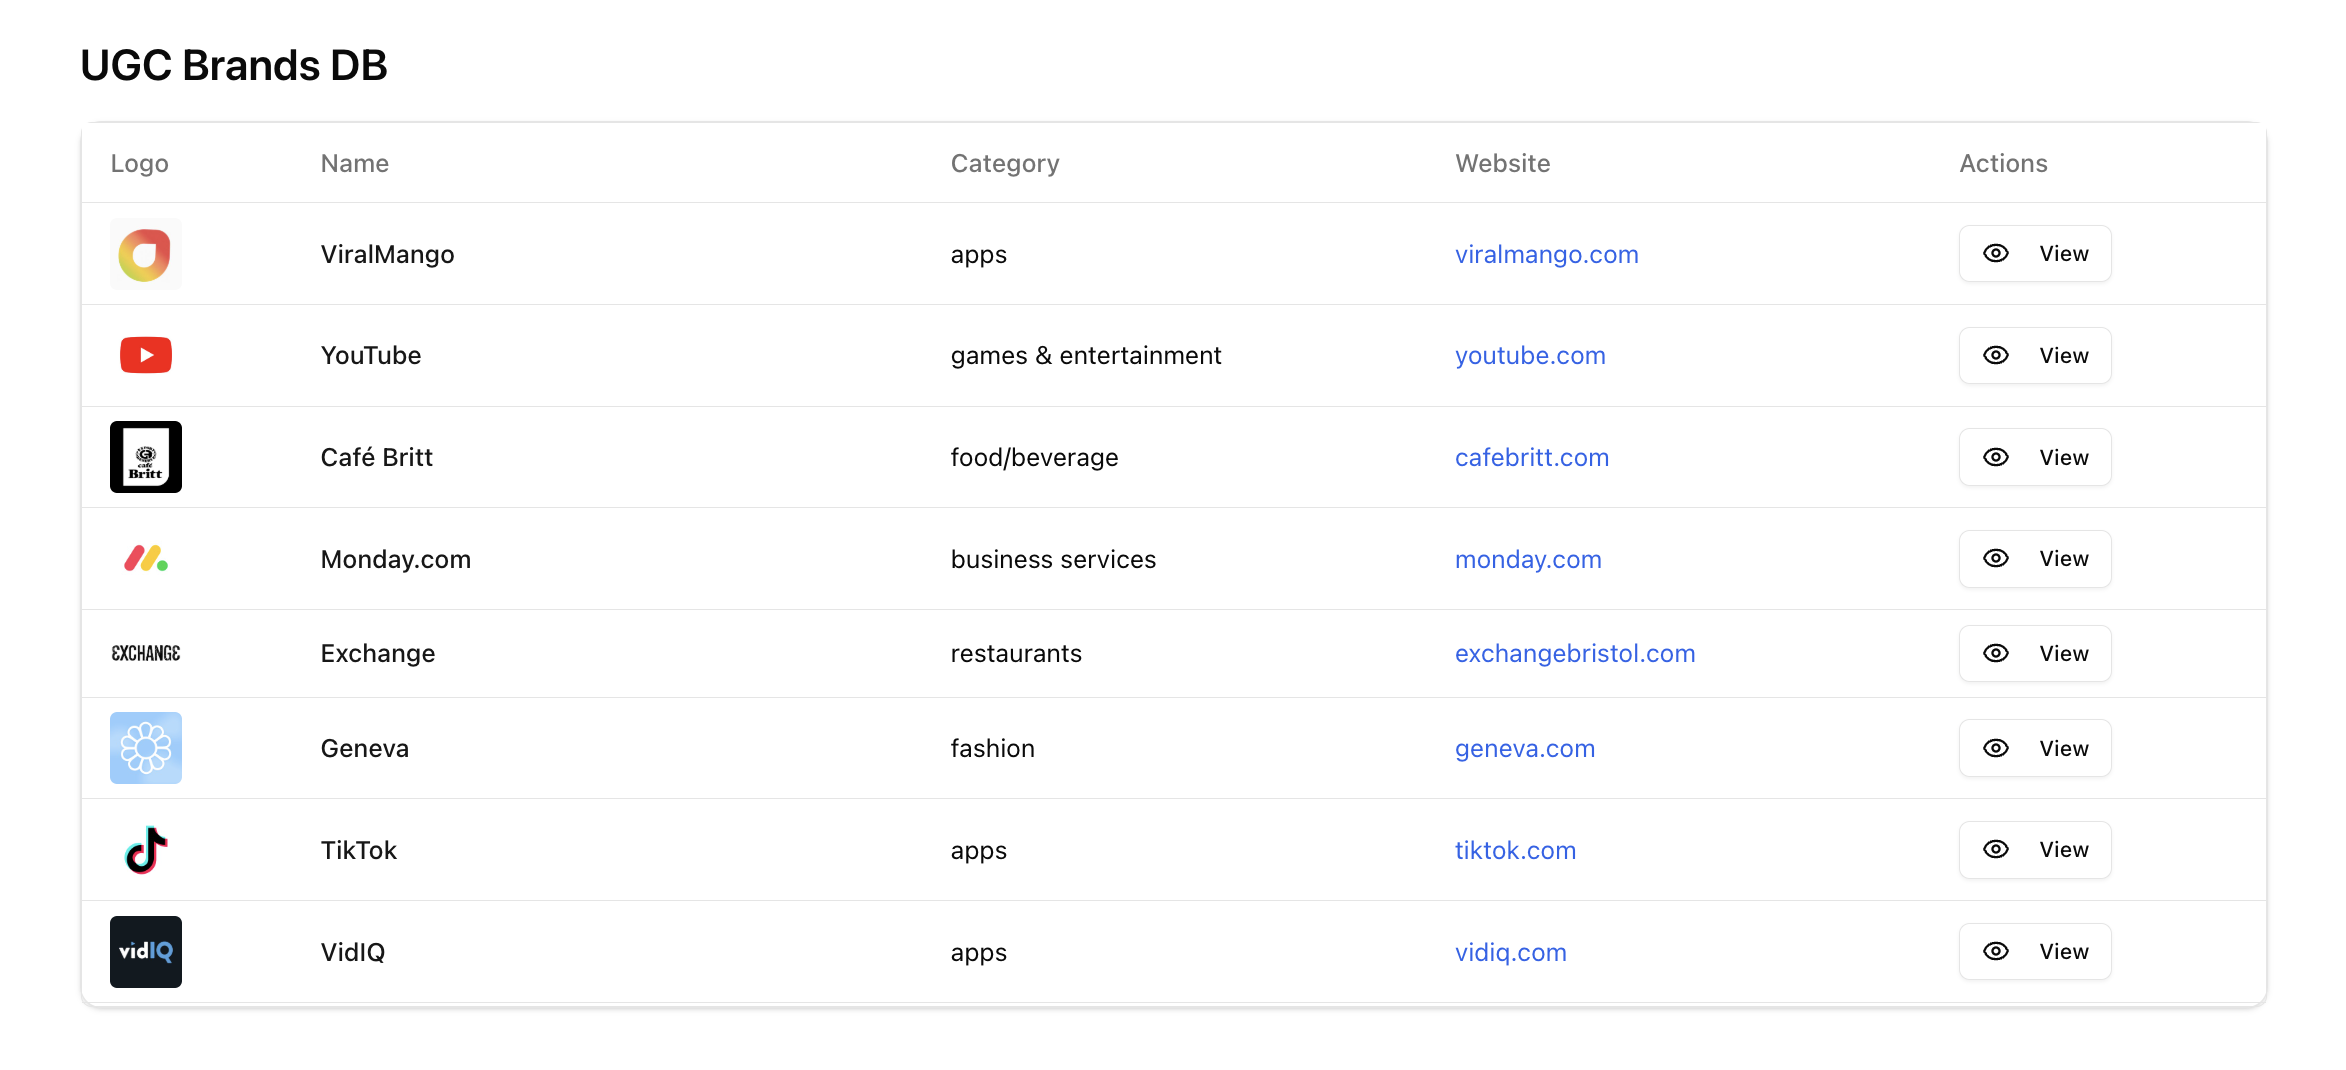The width and height of the screenshot is (2346, 1070).
Task: Select the YouTube name cell
Action: pos(370,355)
